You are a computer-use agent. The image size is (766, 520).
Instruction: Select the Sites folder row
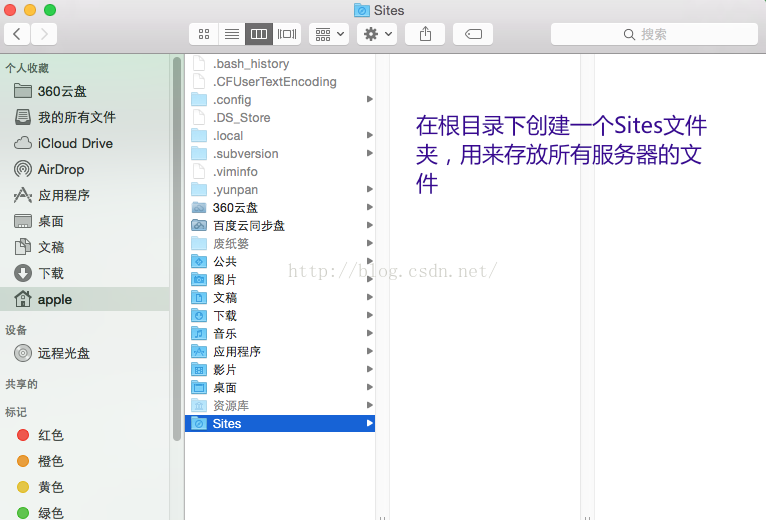click(x=280, y=423)
